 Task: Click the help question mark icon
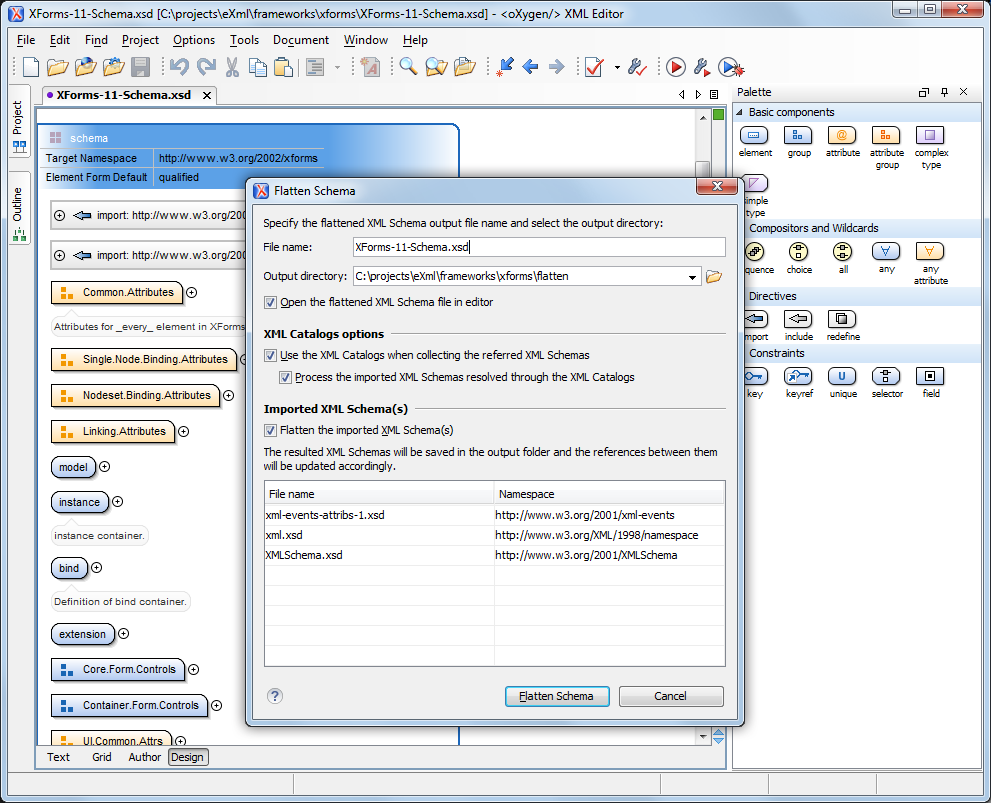274,696
